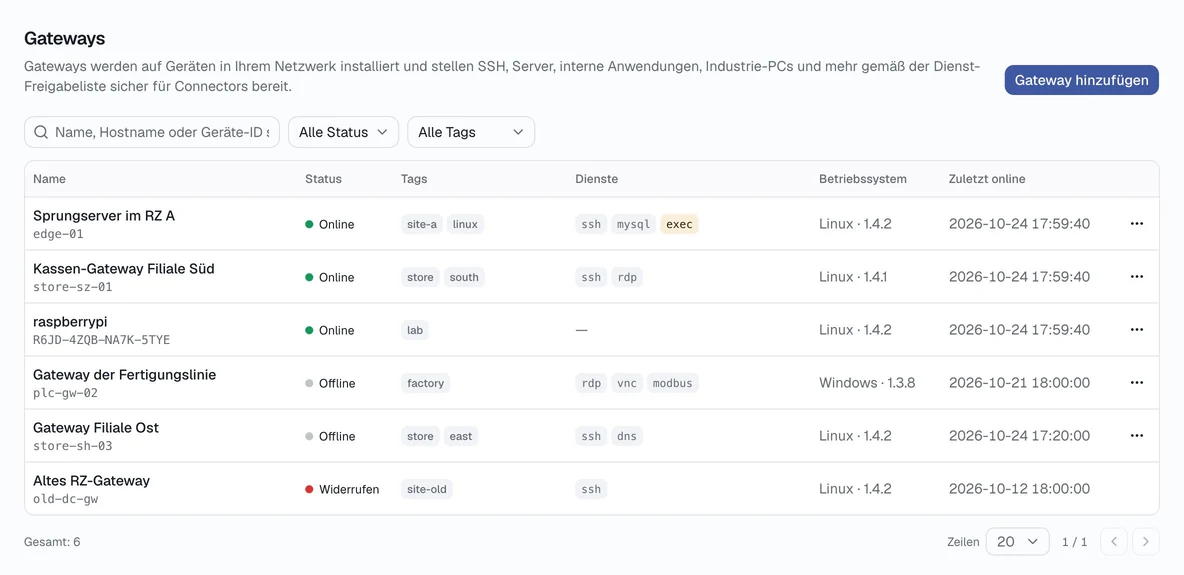
Task: Click the edge-01 hostname
Action: 58,234
